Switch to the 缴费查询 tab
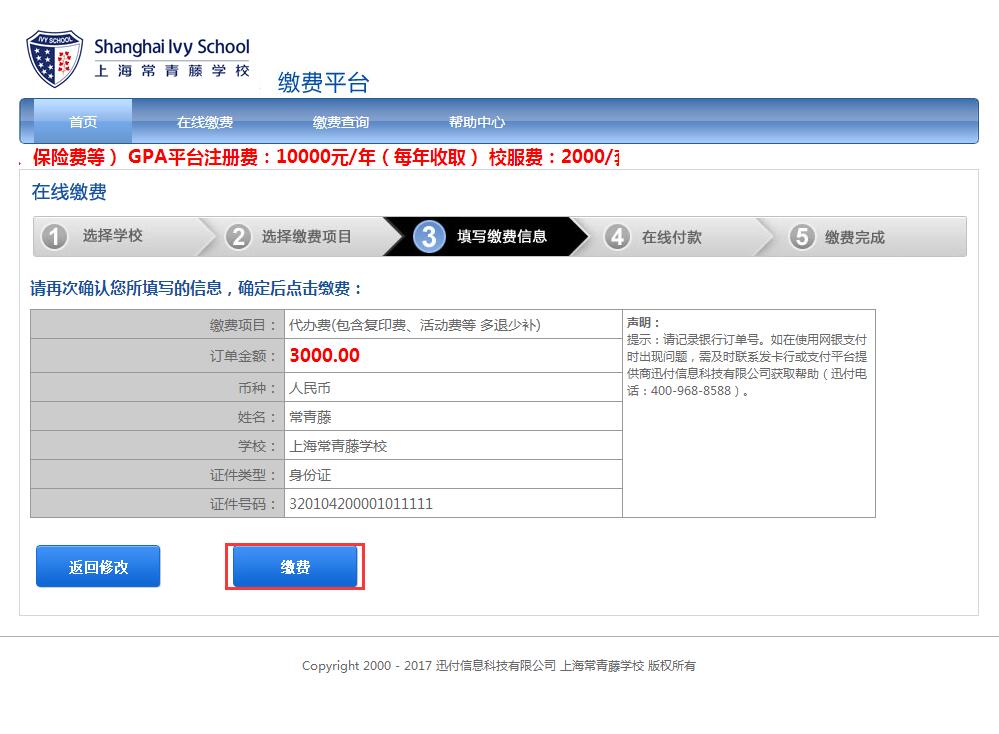999x734 pixels. (x=341, y=122)
